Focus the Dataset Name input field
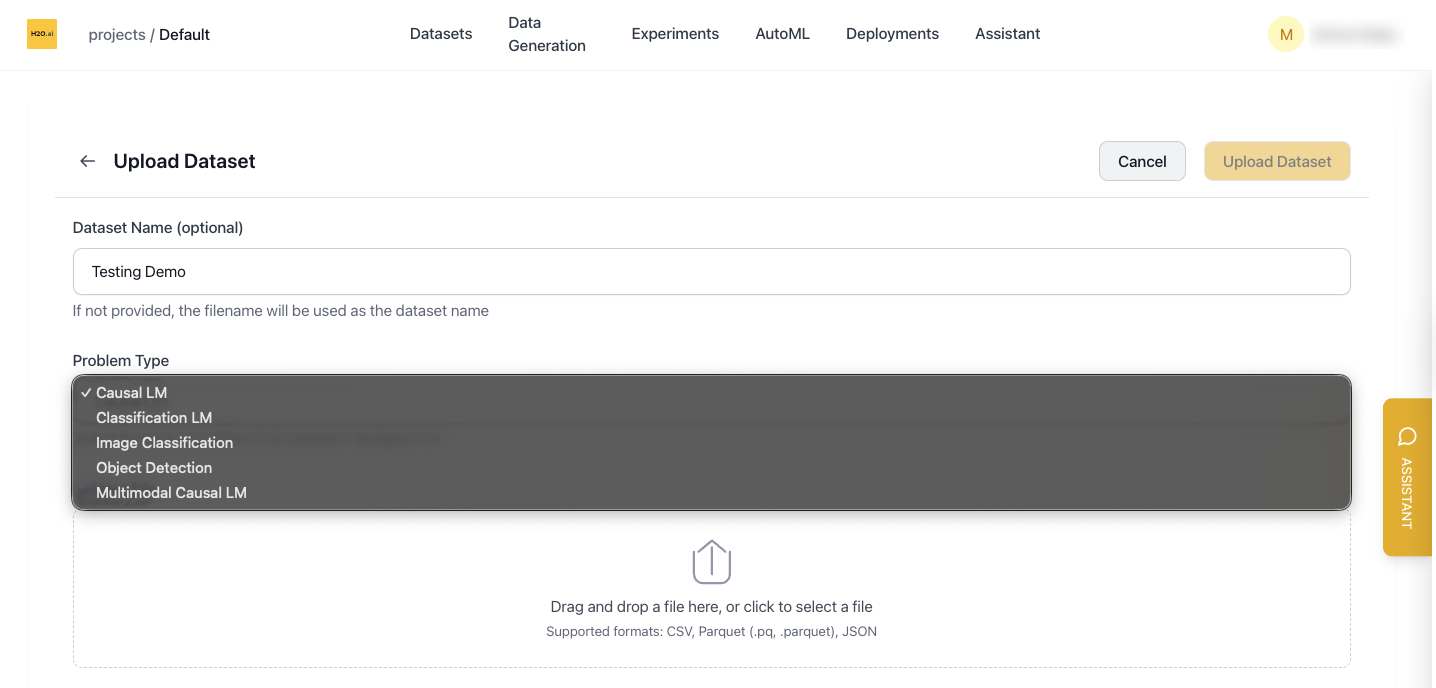The width and height of the screenshot is (1436, 688). point(711,272)
